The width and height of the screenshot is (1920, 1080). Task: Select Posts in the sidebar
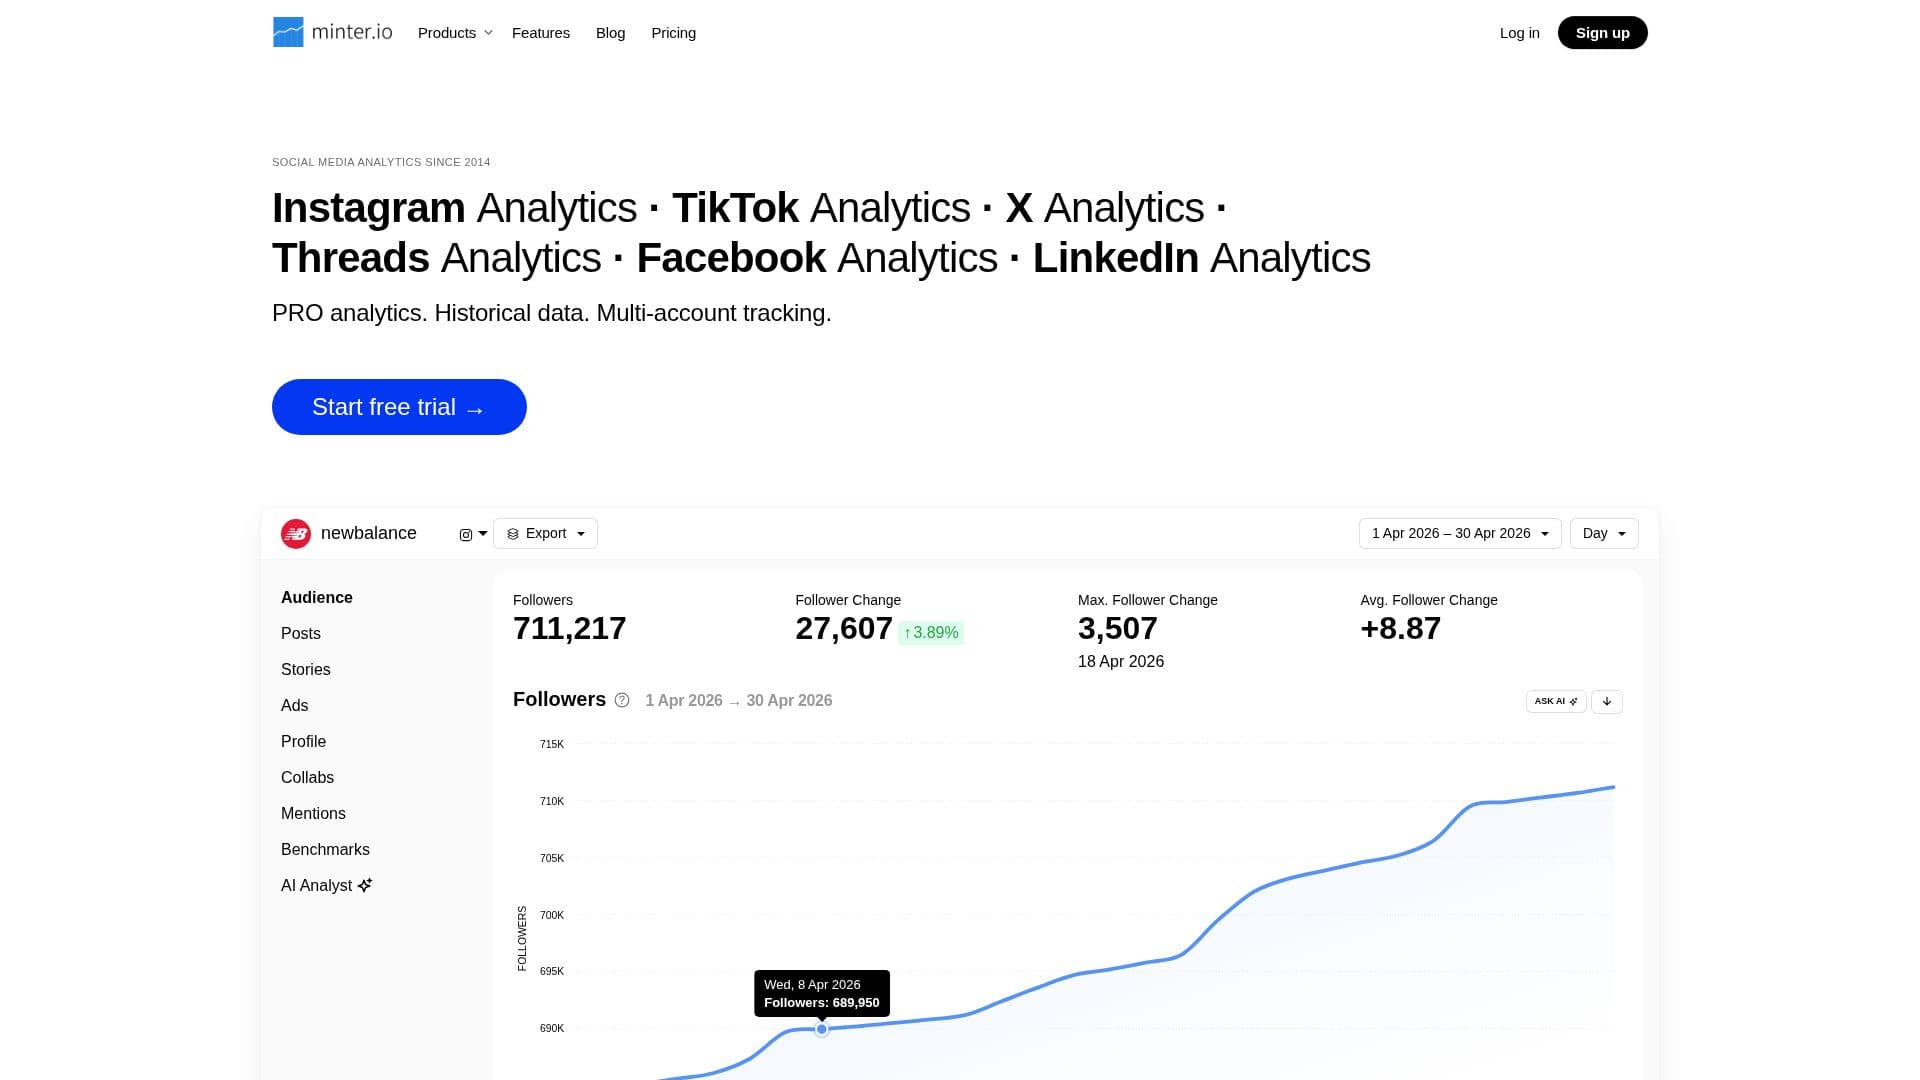click(x=301, y=634)
